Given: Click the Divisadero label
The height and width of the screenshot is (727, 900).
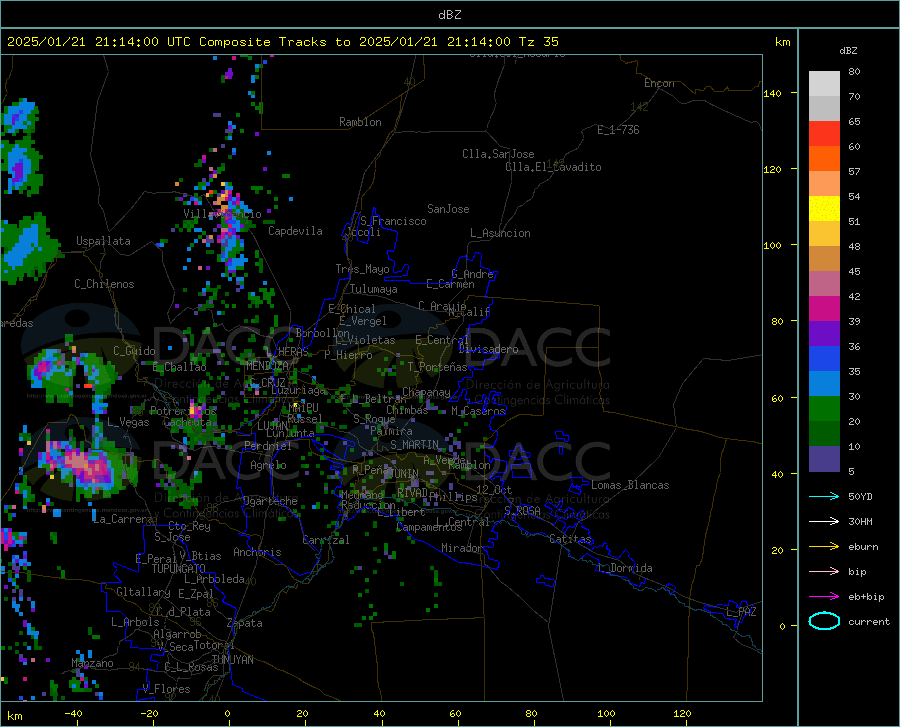Looking at the screenshot, I should pyautogui.click(x=488, y=349).
